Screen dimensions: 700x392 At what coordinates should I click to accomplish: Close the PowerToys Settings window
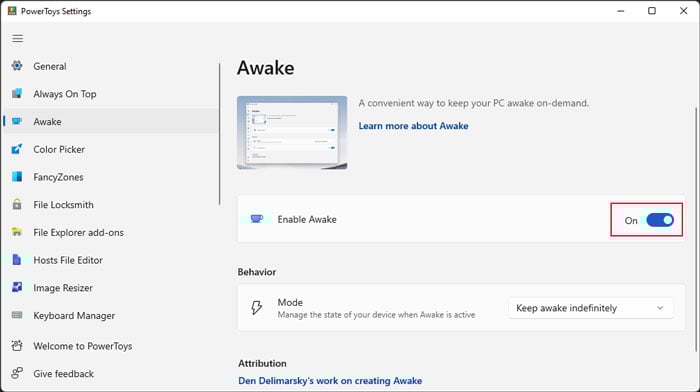pyautogui.click(x=683, y=11)
